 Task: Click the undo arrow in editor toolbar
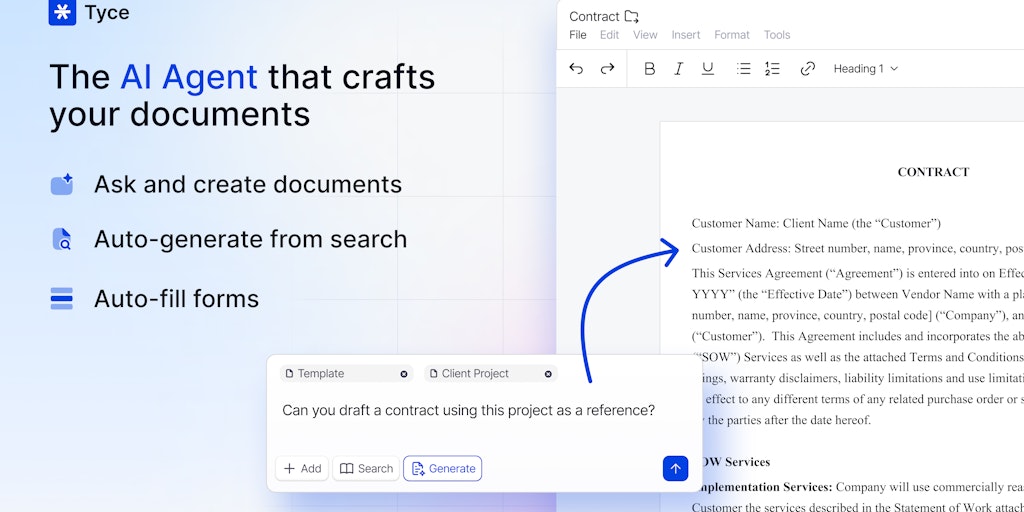point(576,69)
